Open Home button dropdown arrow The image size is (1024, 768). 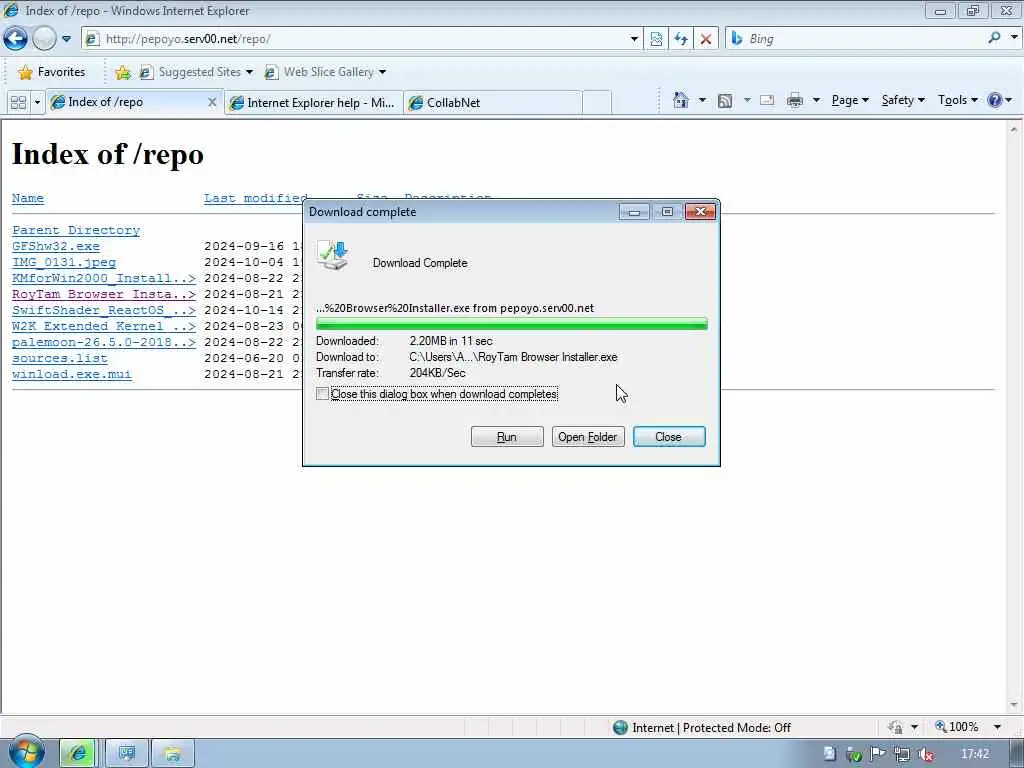(x=702, y=101)
